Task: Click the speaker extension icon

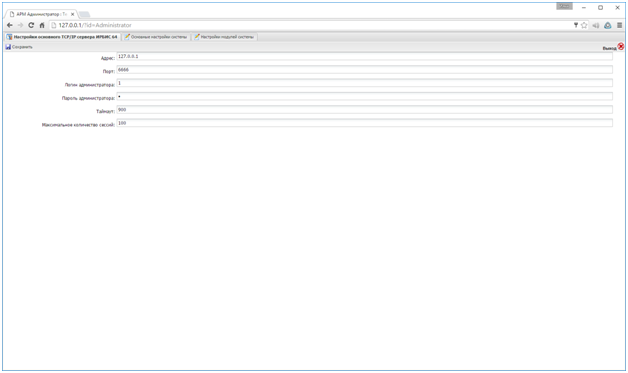Action: [x=596, y=25]
